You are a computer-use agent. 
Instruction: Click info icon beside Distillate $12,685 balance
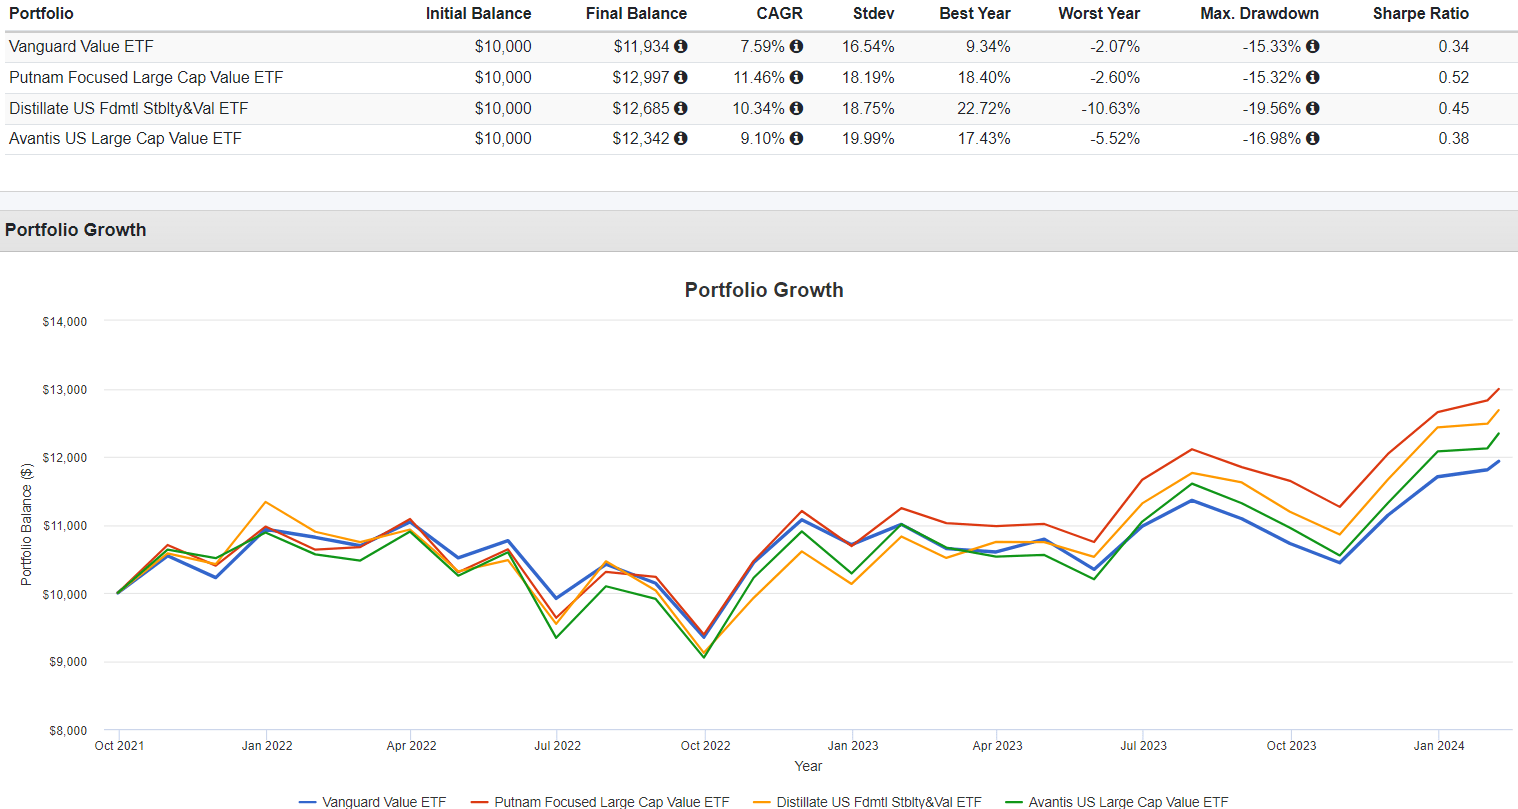click(680, 108)
